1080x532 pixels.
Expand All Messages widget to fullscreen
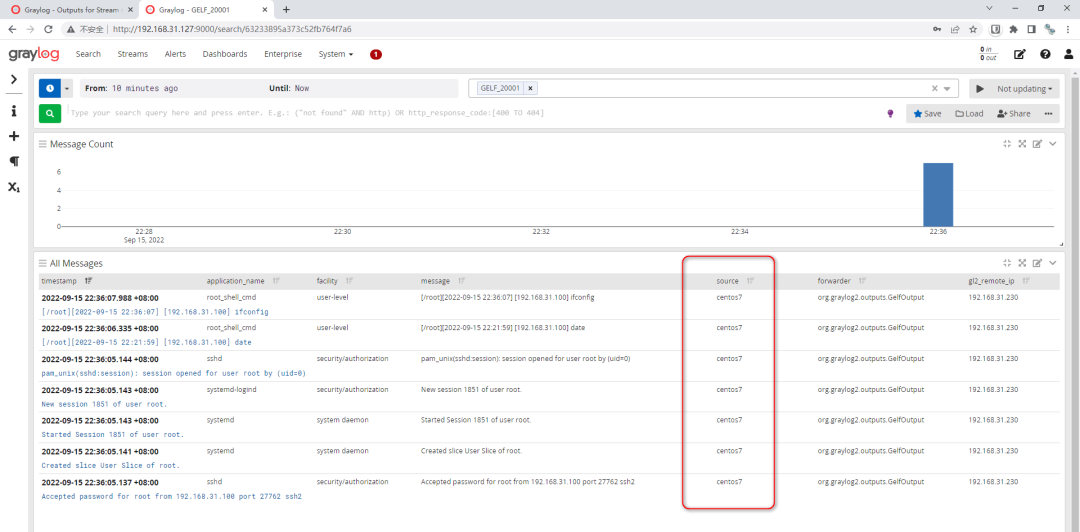pyautogui.click(x=1022, y=263)
